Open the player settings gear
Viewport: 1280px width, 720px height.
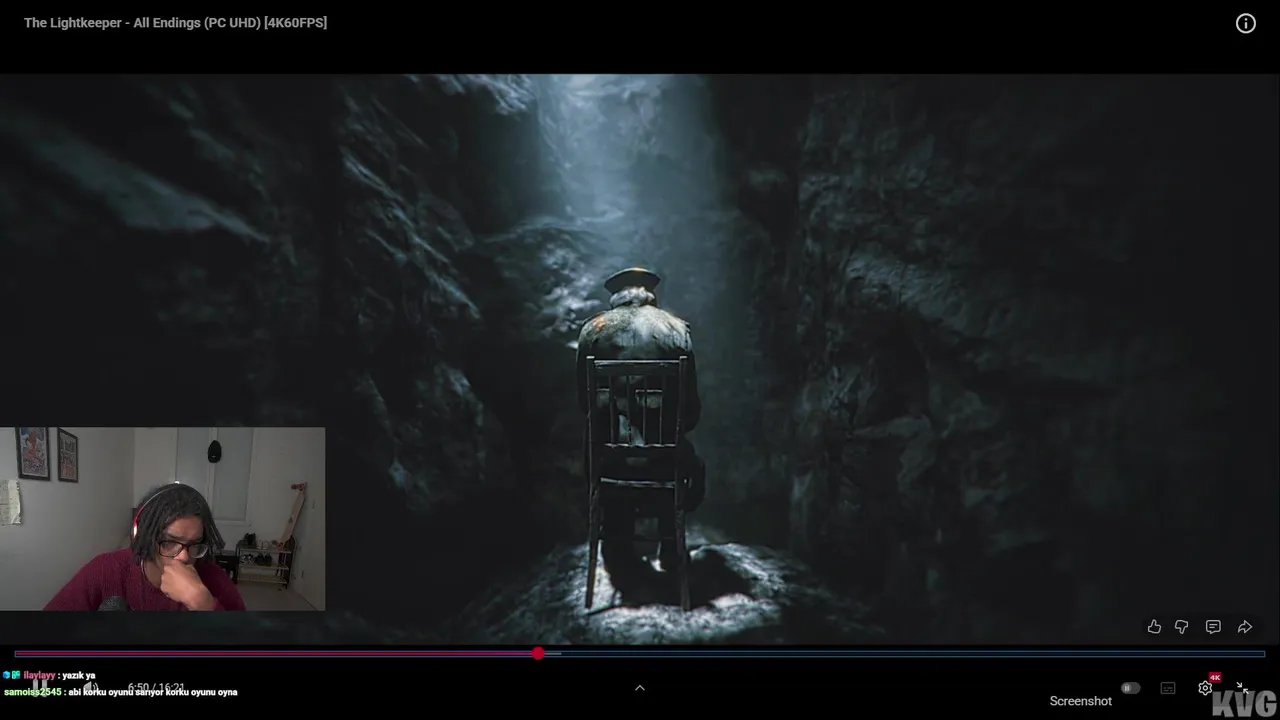[x=1205, y=688]
